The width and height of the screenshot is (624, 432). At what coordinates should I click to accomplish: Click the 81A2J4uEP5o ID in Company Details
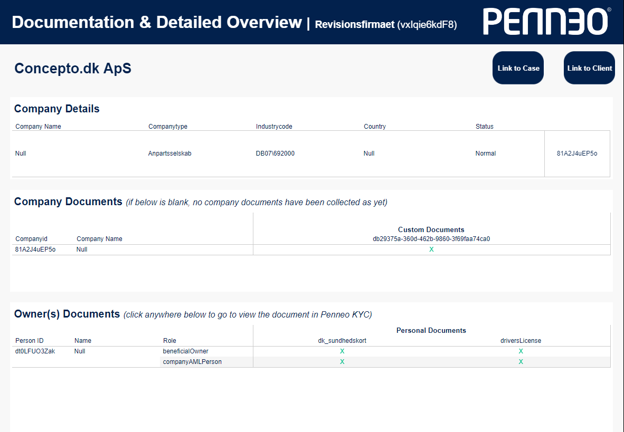(577, 154)
